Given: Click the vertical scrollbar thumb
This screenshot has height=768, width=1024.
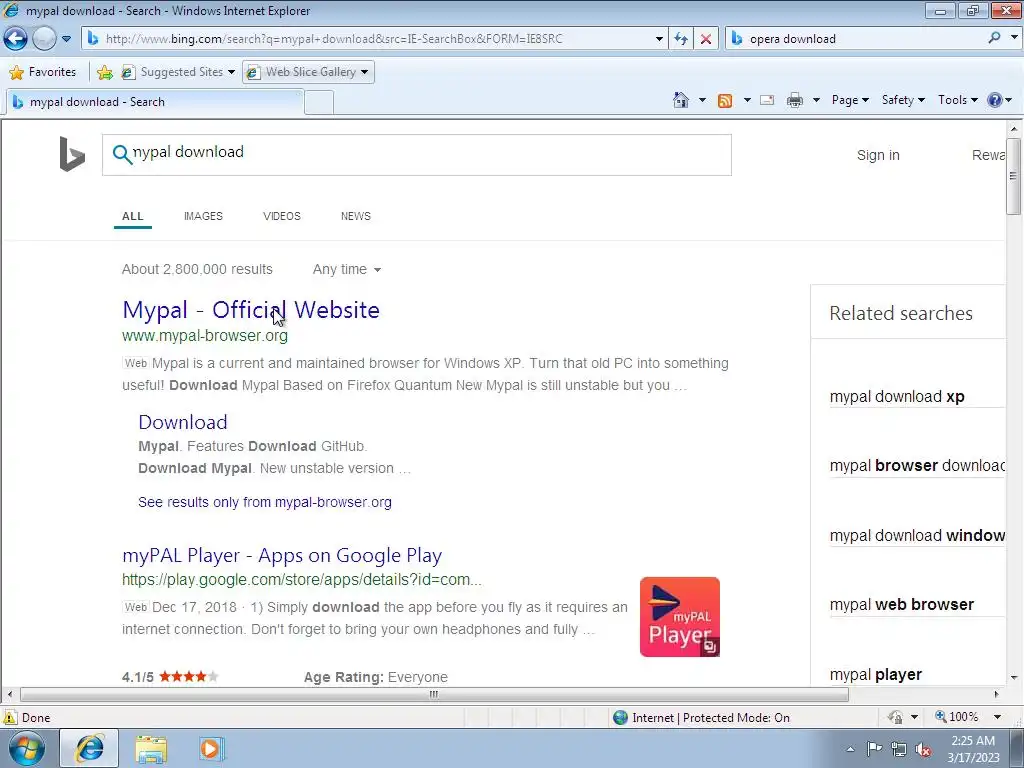Looking at the screenshot, I should point(1013,176).
